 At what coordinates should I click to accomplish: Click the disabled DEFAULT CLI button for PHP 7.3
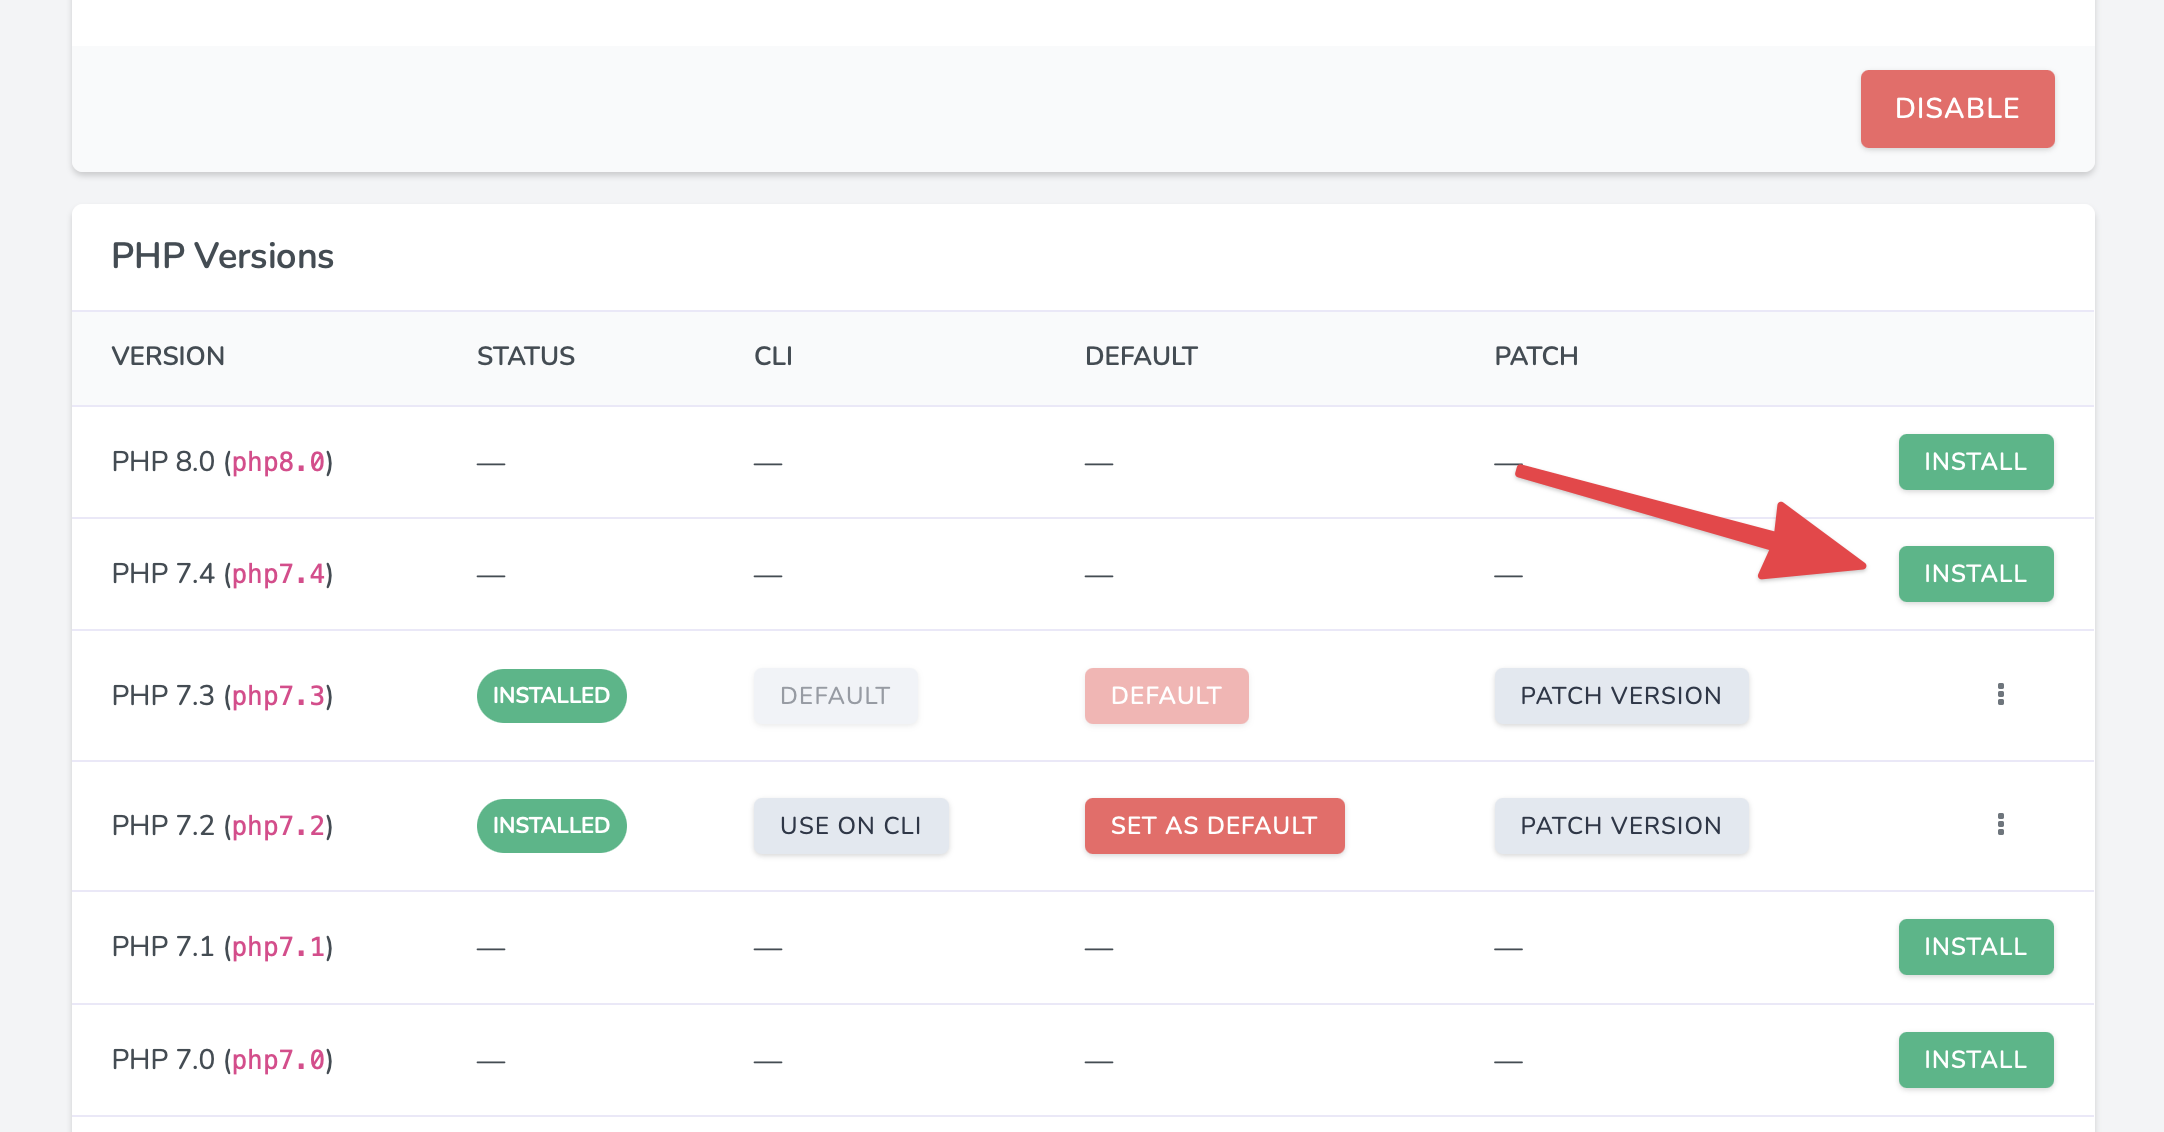[x=835, y=695]
